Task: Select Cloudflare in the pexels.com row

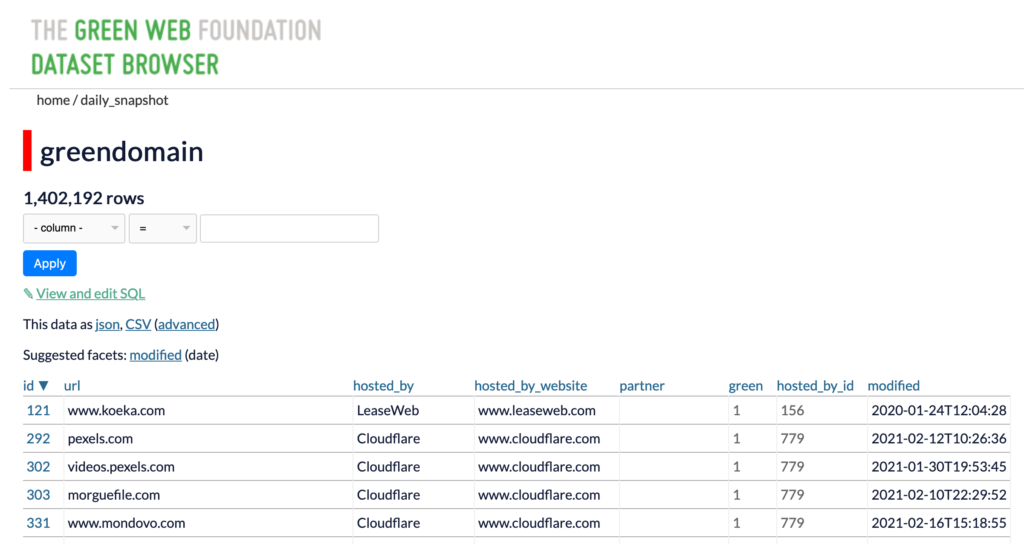Action: pos(389,438)
